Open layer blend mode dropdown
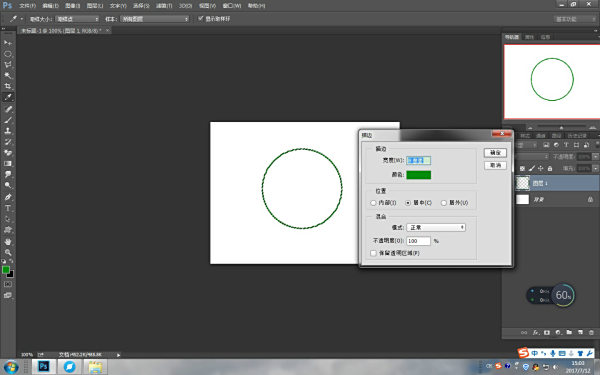This screenshot has height=375, width=600. click(x=532, y=157)
